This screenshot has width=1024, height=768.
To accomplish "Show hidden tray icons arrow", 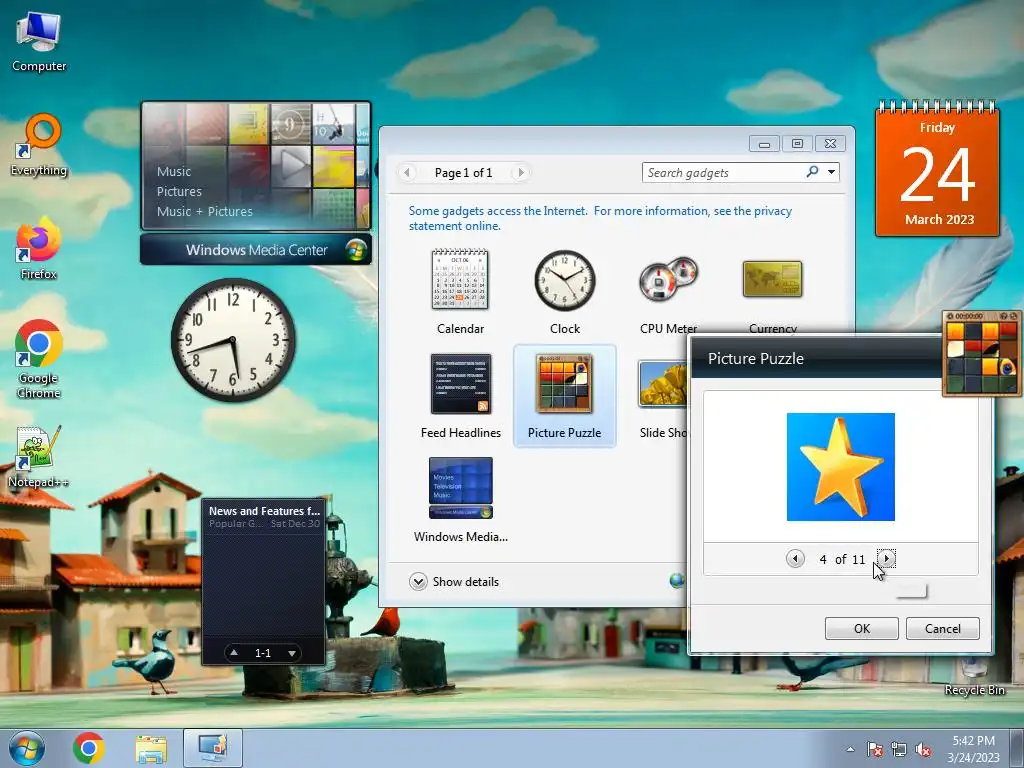I will point(850,749).
